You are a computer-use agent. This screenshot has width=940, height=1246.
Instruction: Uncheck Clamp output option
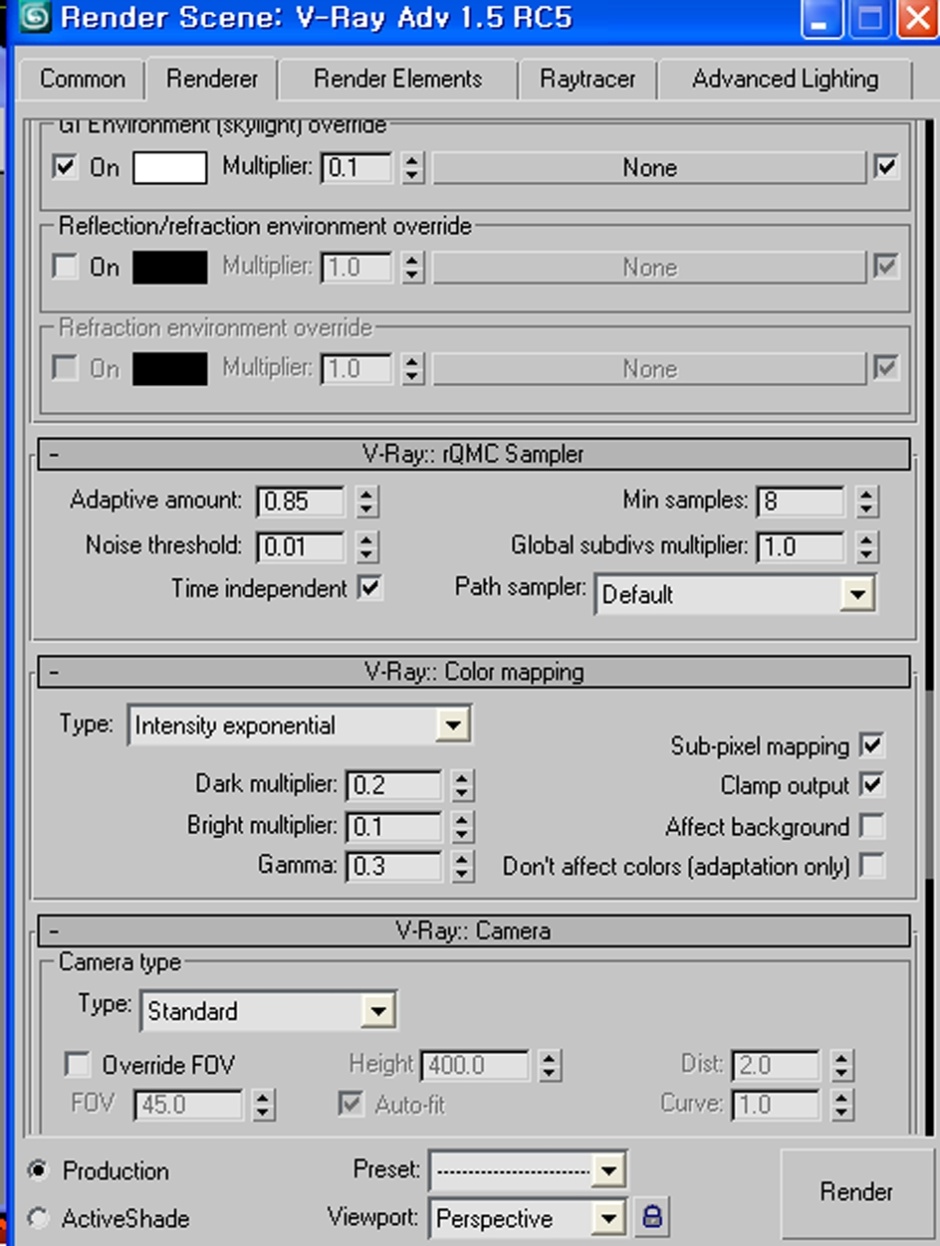(x=872, y=785)
